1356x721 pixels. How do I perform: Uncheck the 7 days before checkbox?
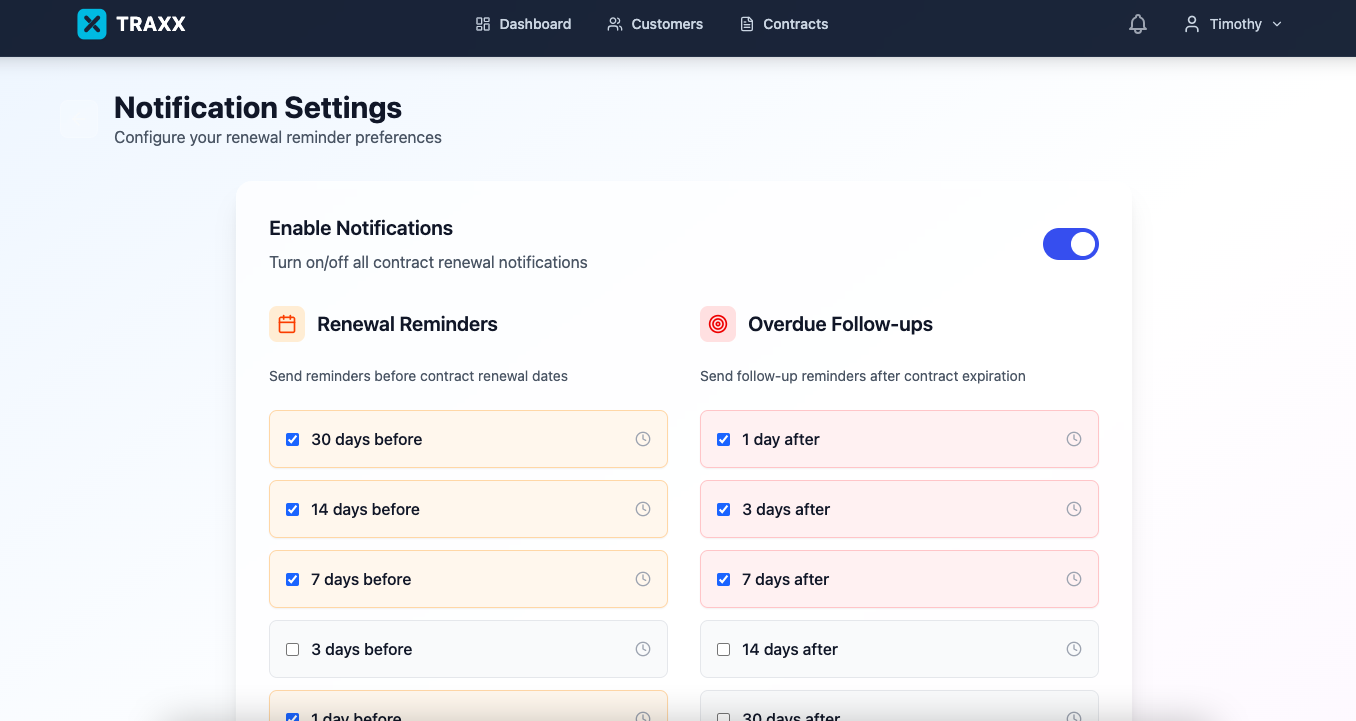293,579
